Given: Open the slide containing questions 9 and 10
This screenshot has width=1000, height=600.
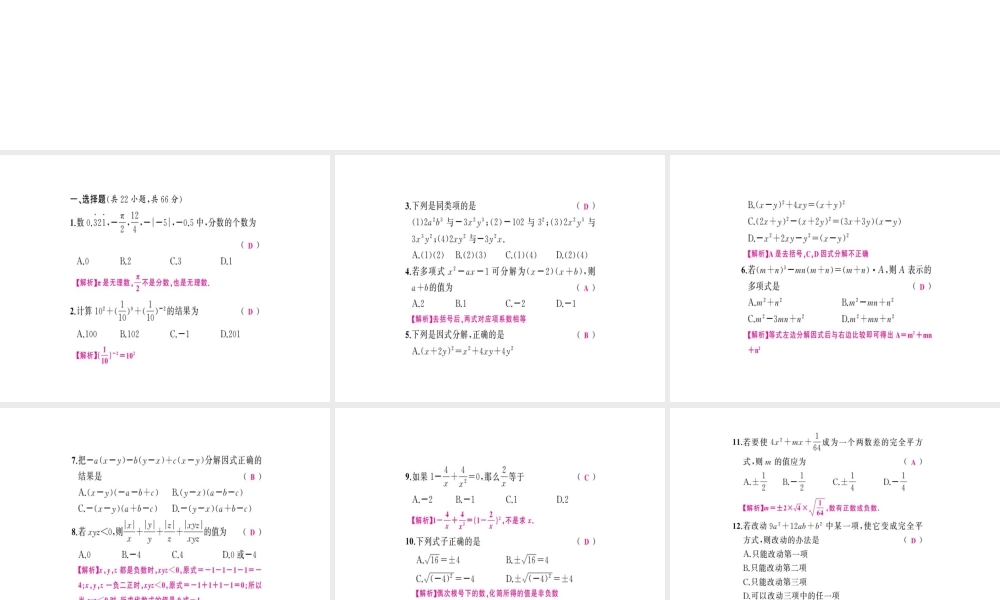Looking at the screenshot, I should 499,504.
